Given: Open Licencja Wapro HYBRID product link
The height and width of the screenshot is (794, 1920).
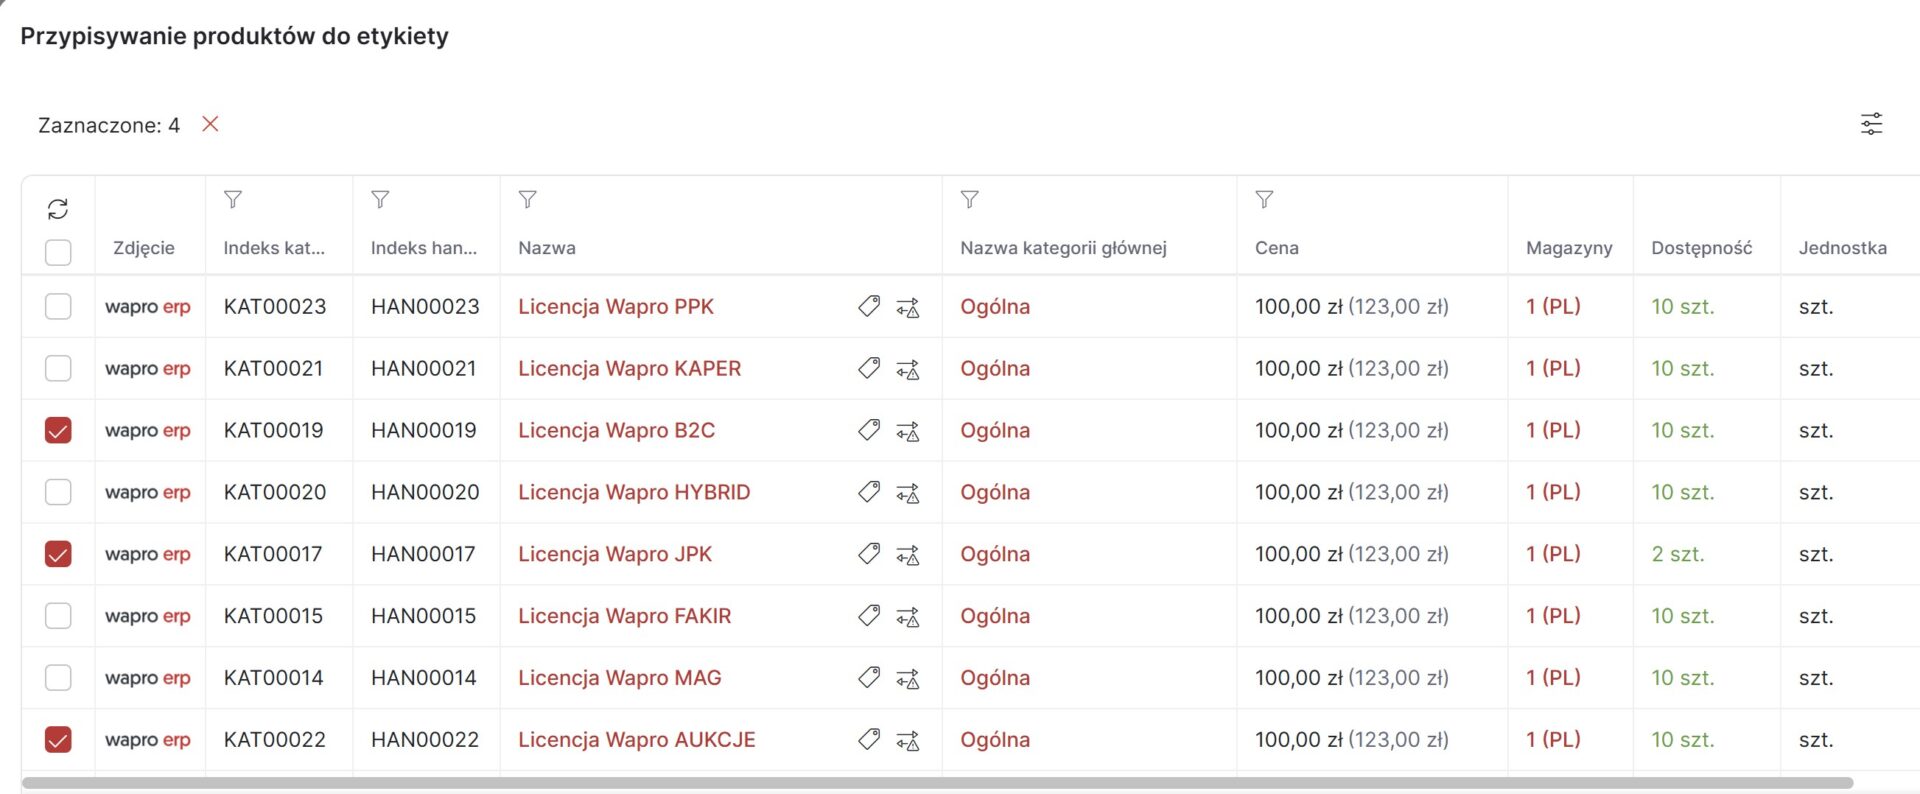Looking at the screenshot, I should point(634,492).
